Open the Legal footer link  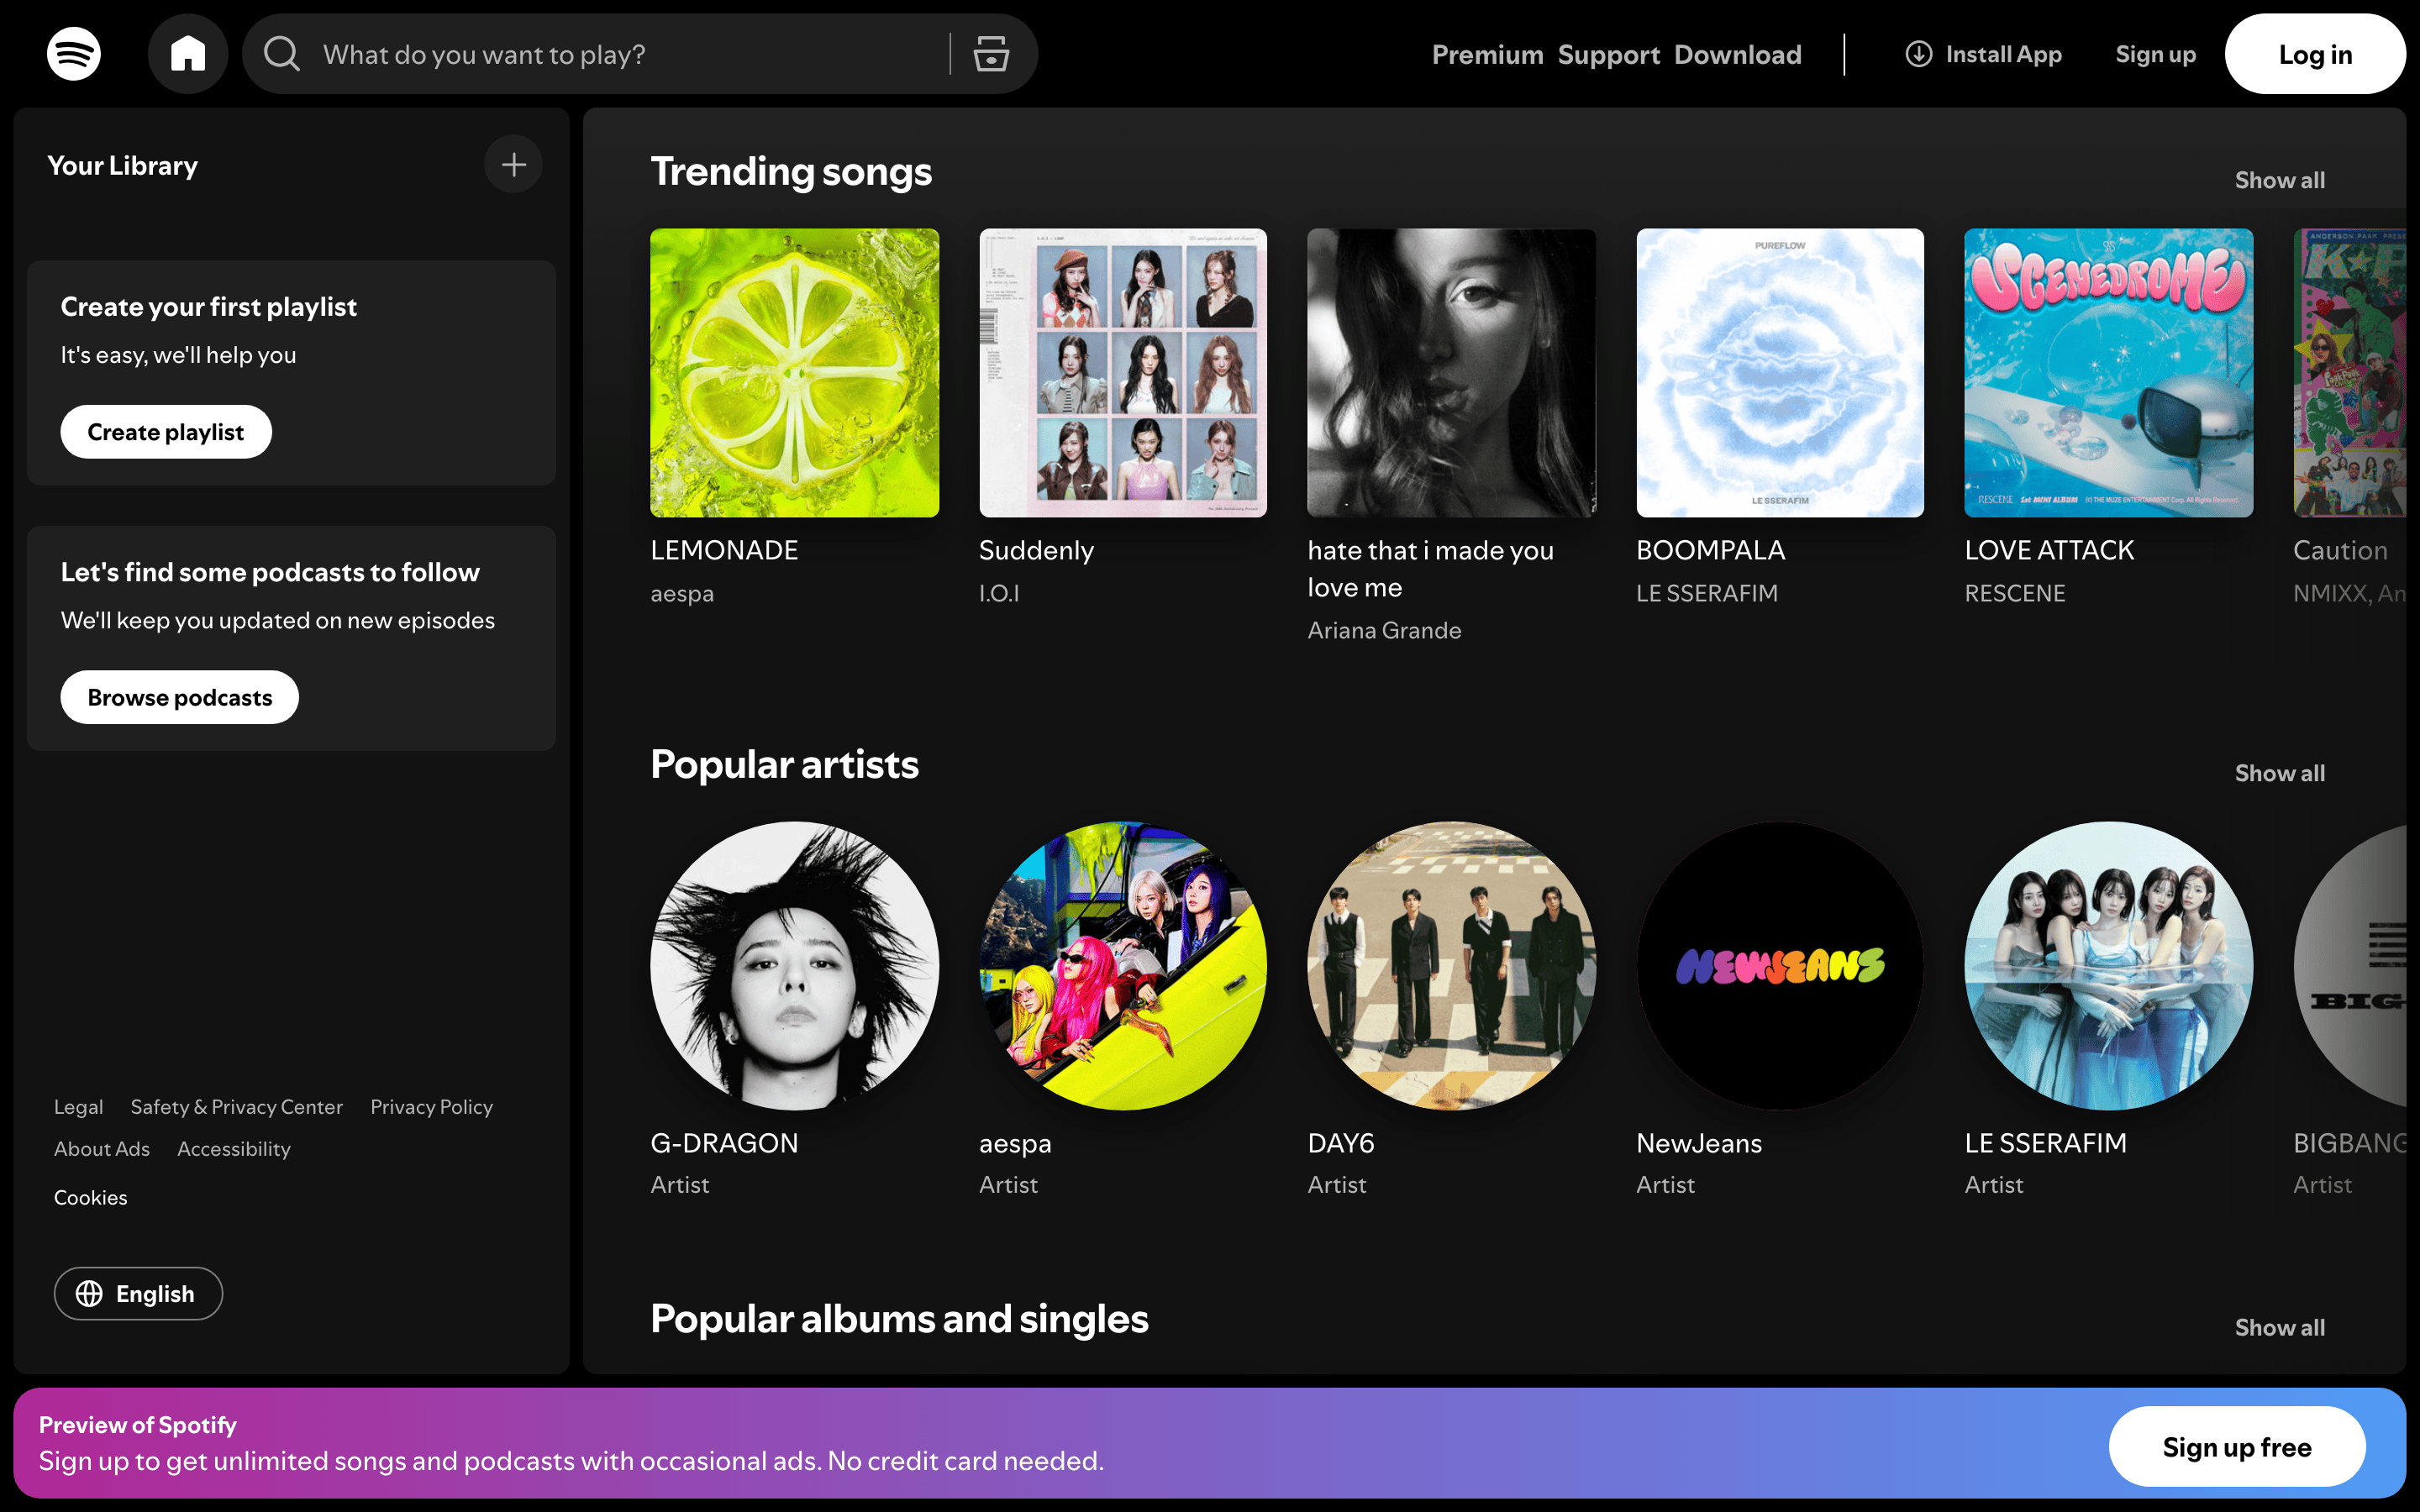[x=78, y=1107]
